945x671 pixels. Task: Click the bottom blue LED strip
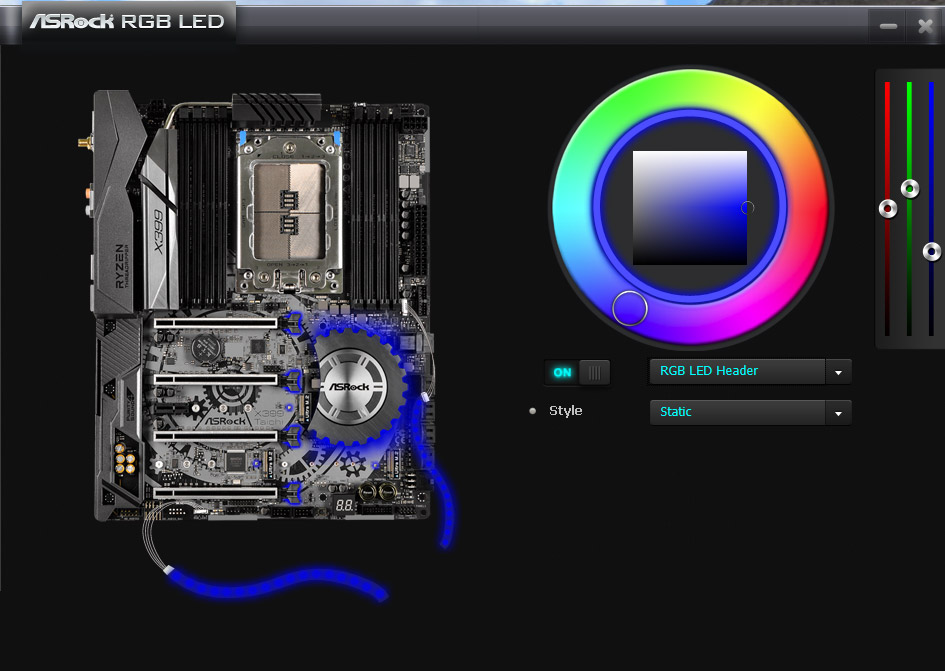click(277, 583)
